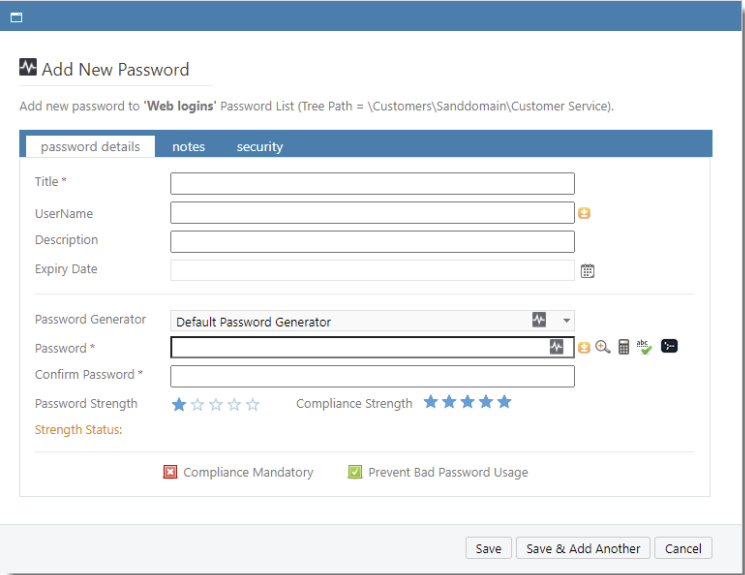Click generator icon inside Password Generator dropdown
Screen dimensions: 745x575
pos(539,319)
